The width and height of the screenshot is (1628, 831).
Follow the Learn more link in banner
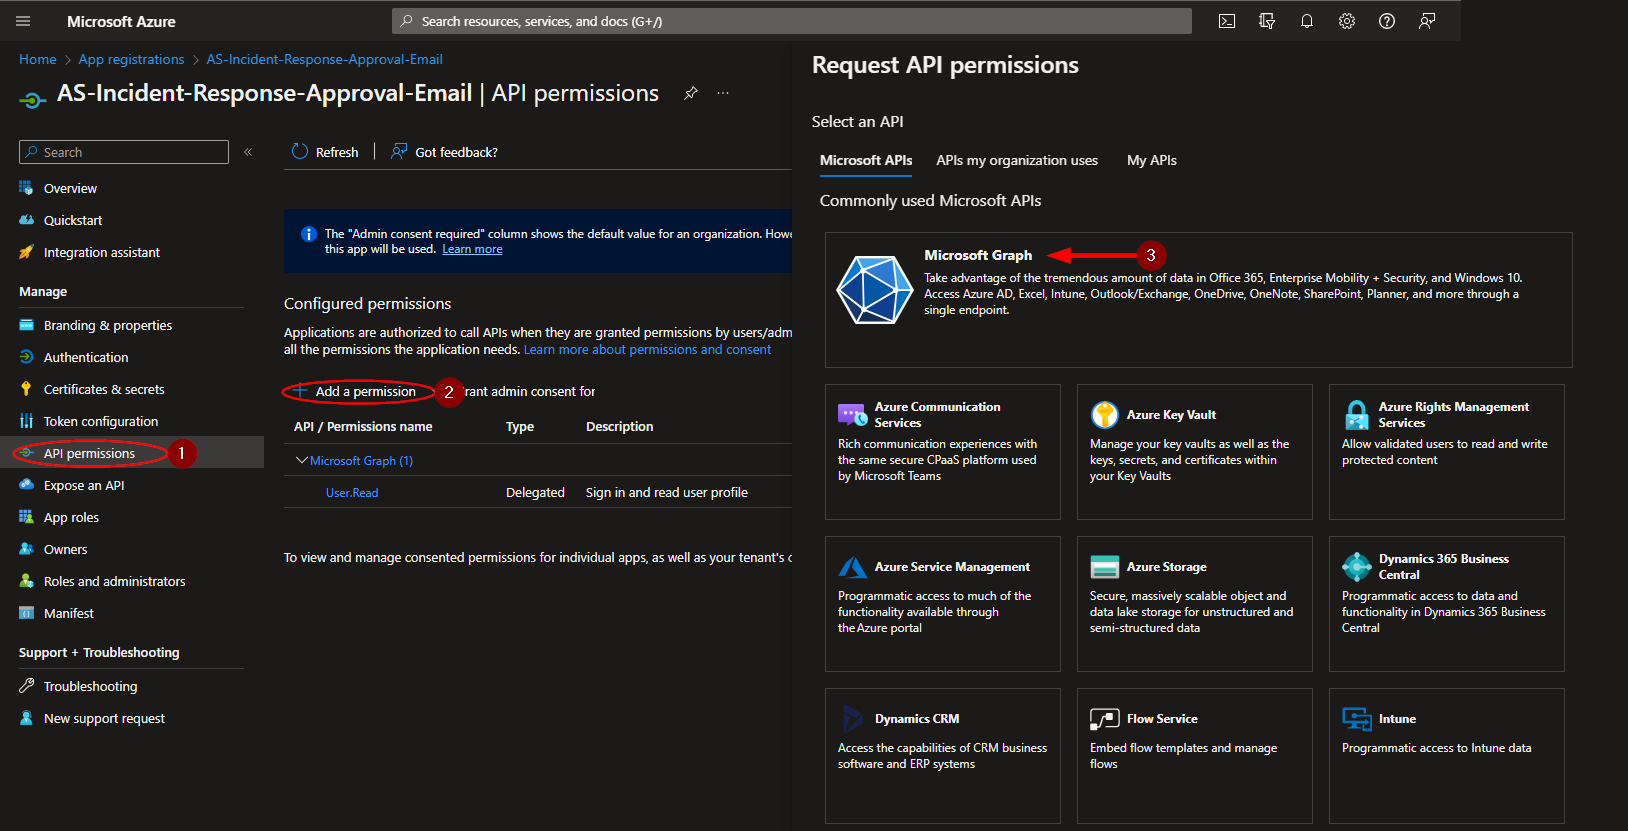tap(472, 249)
